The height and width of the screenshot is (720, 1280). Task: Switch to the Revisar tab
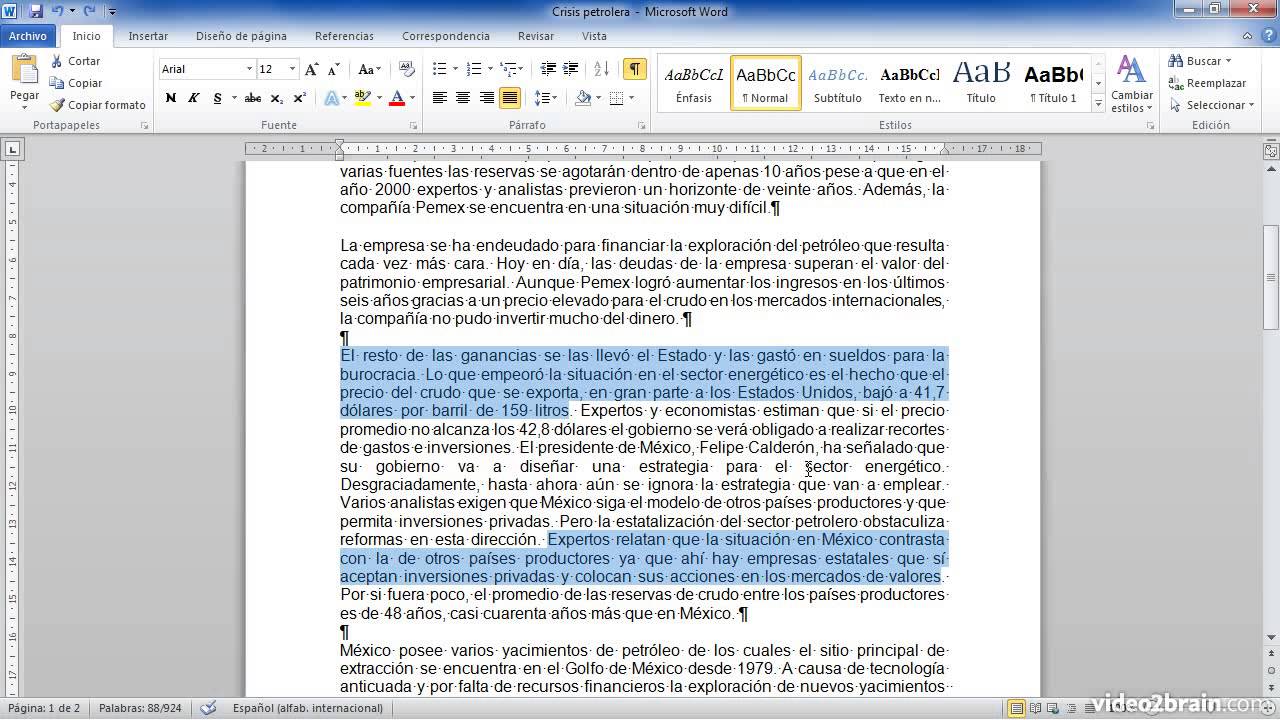coord(536,36)
